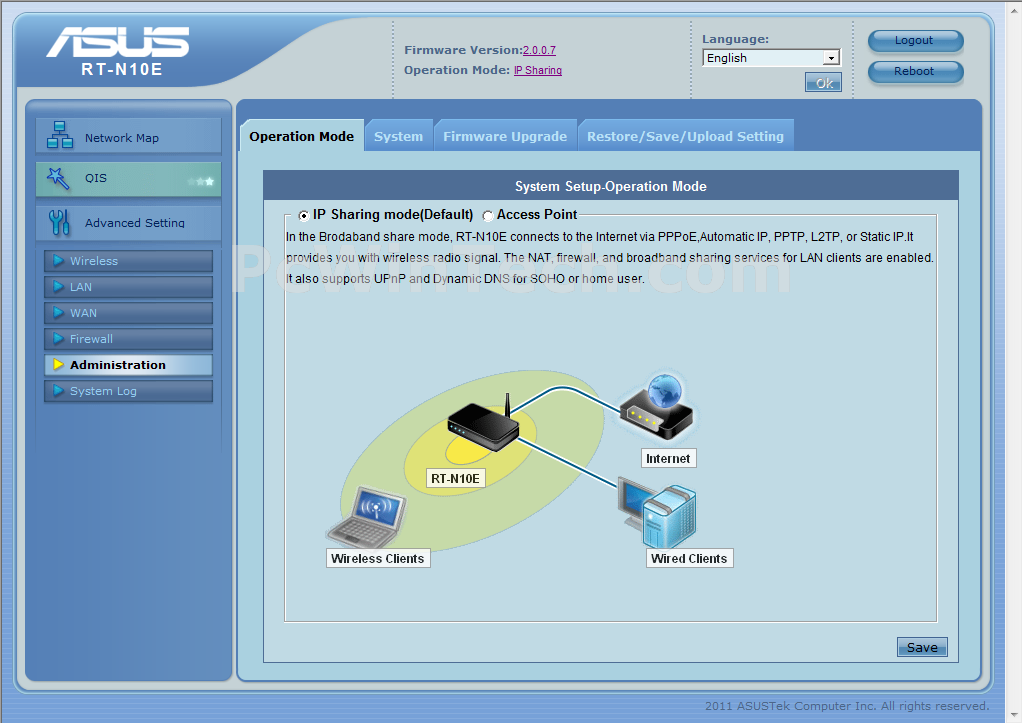Viewport: 1022px width, 723px height.
Task: Click the arrow icon next to LAN
Action: click(59, 287)
